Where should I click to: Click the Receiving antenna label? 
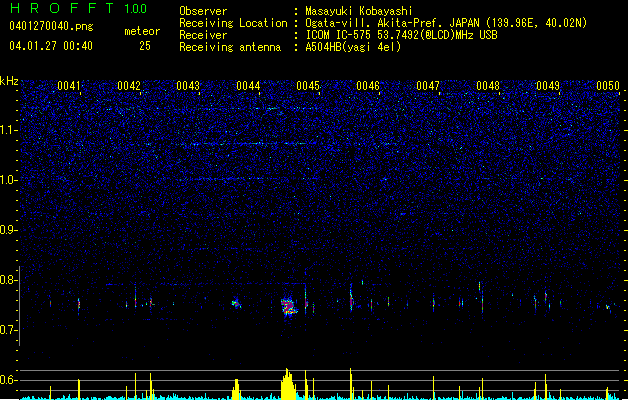230,47
